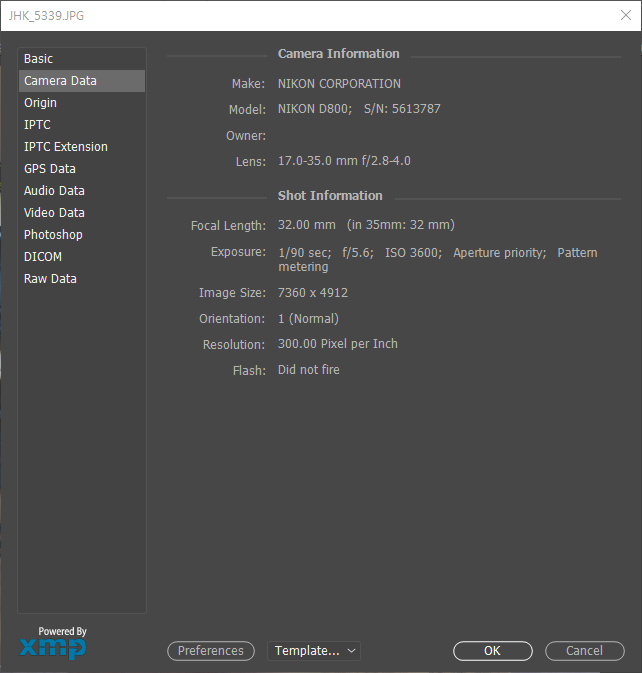Click the focal length 32.00 mm value
Image resolution: width=642 pixels, height=673 pixels.
pyautogui.click(x=306, y=225)
